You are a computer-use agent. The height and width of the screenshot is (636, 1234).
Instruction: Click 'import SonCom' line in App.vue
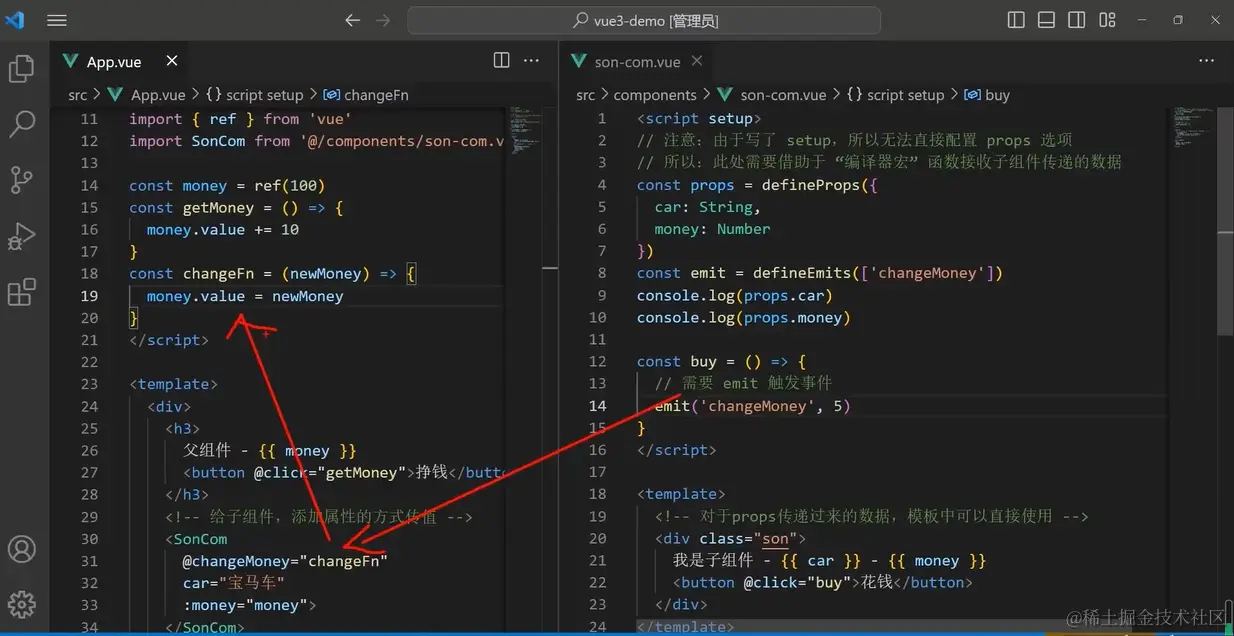(317, 141)
